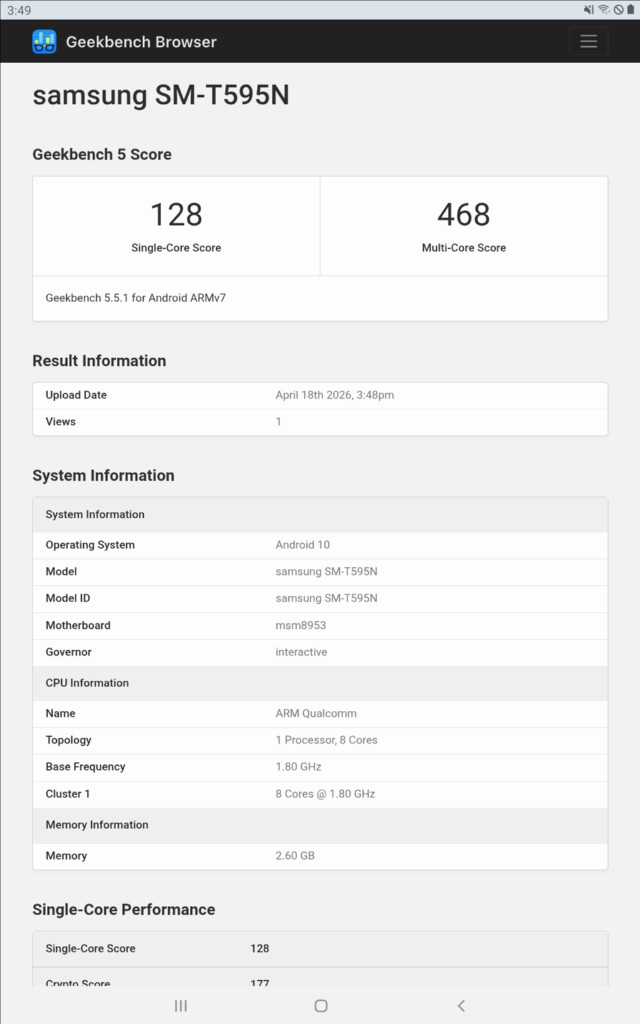Select the 'msm8953' motherboard value
Viewport: 640px width, 1024px height.
[300, 626]
